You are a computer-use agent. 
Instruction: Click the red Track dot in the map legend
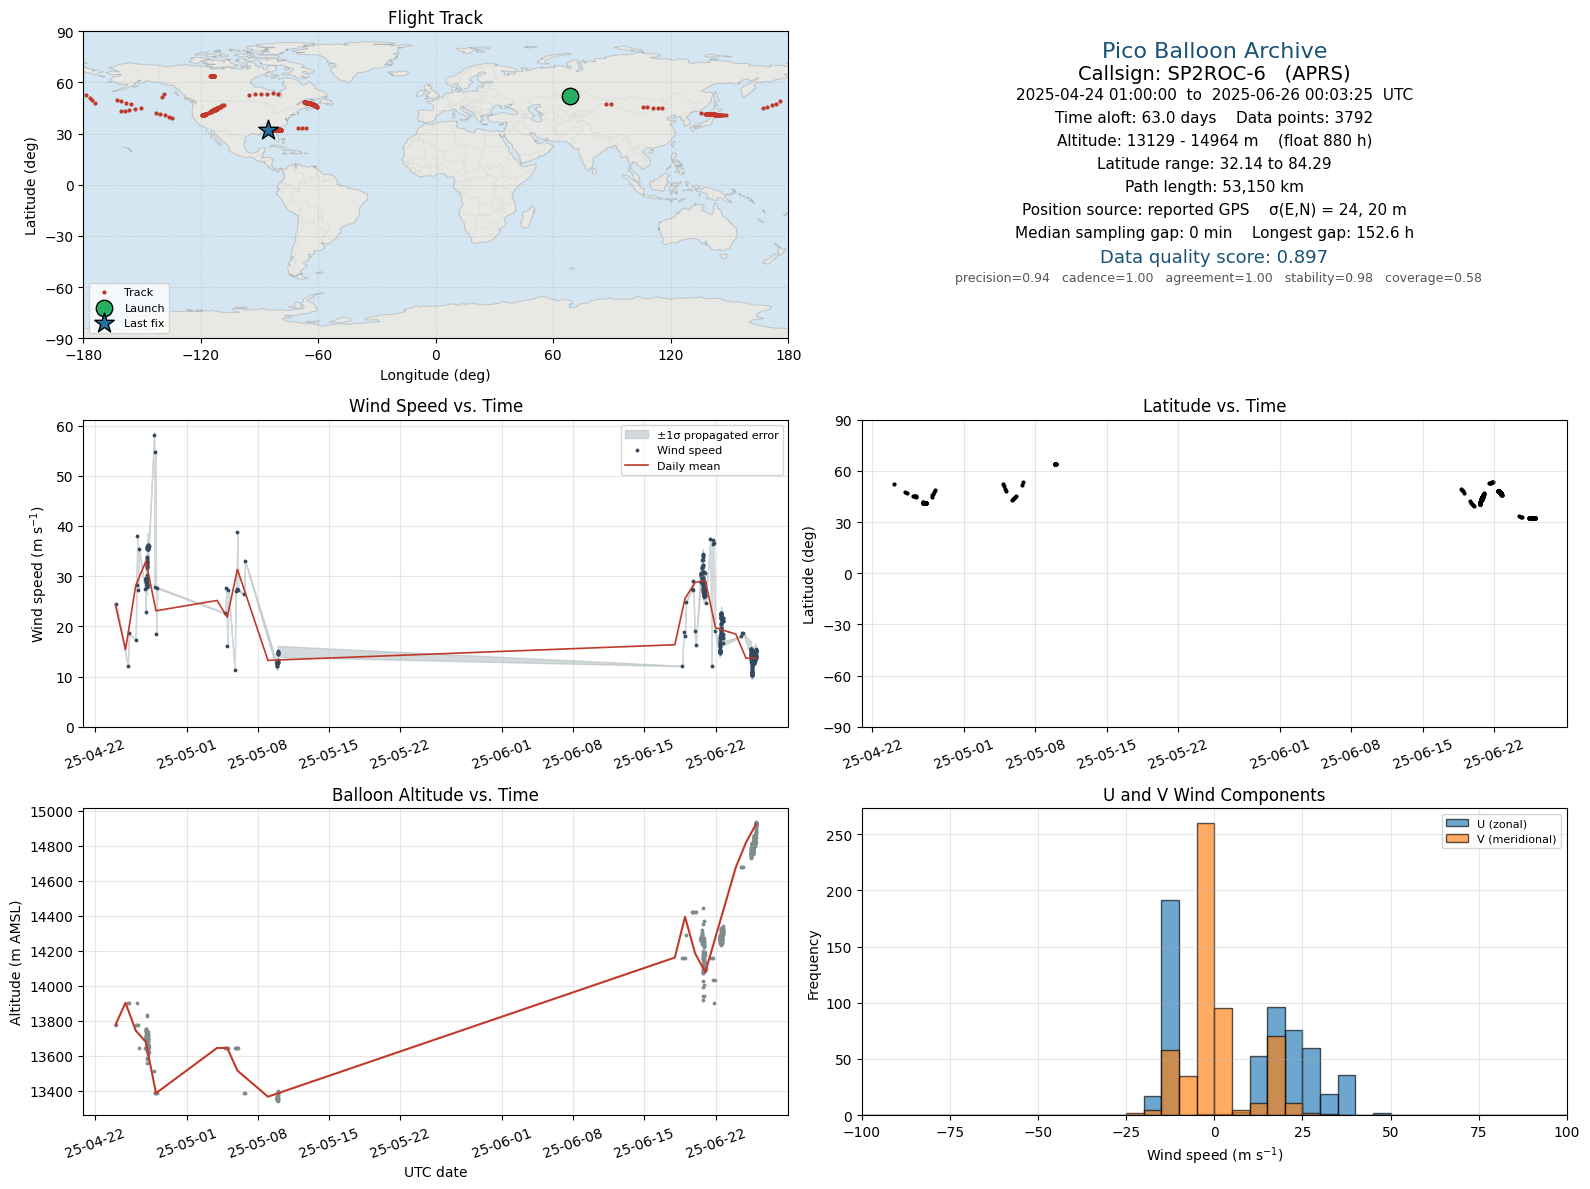pyautogui.click(x=104, y=293)
